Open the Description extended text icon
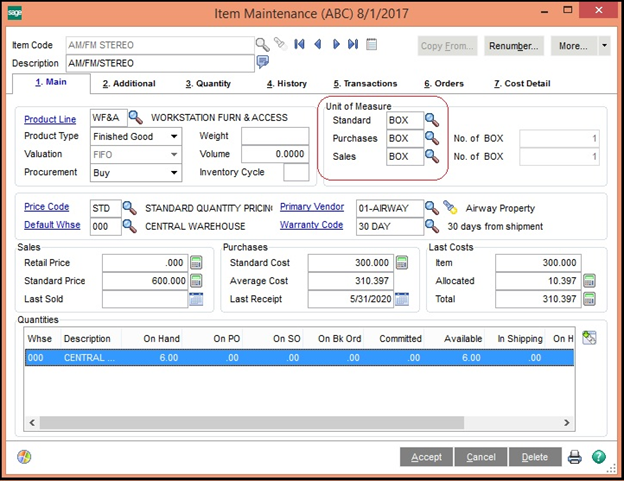624x481 pixels. 263,62
